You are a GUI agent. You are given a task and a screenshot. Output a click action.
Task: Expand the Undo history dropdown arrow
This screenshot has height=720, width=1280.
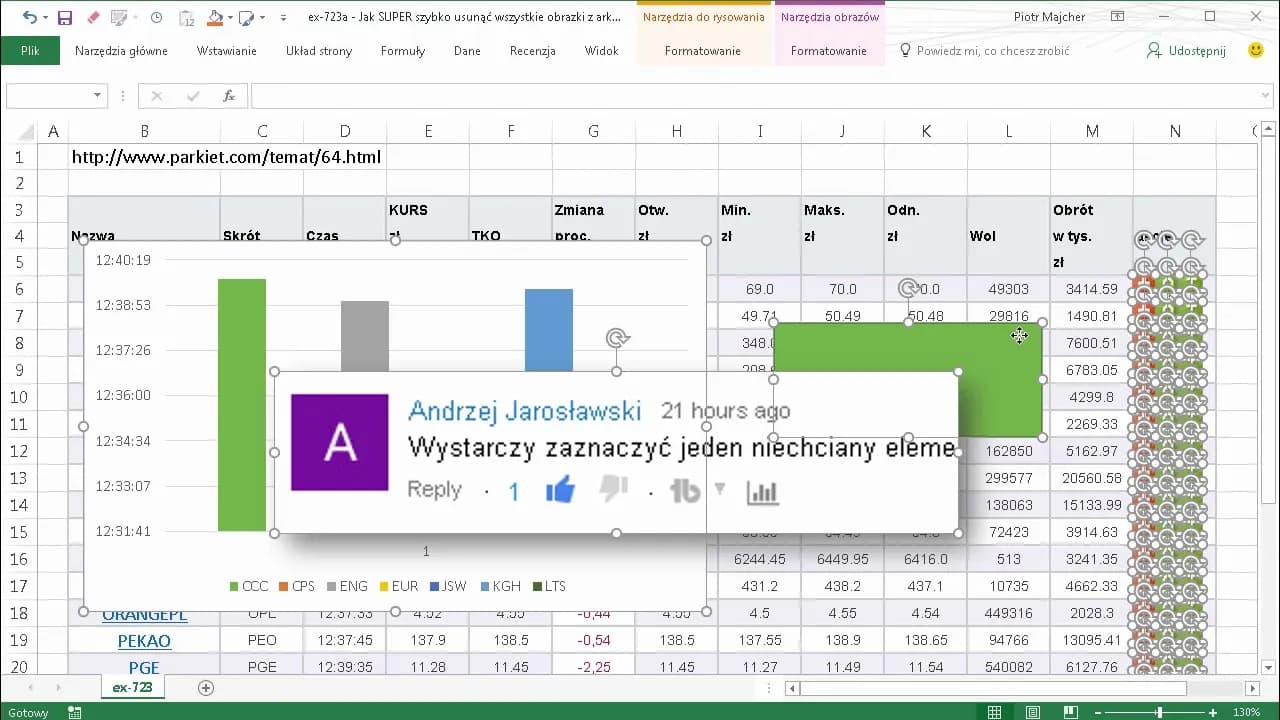45,17
